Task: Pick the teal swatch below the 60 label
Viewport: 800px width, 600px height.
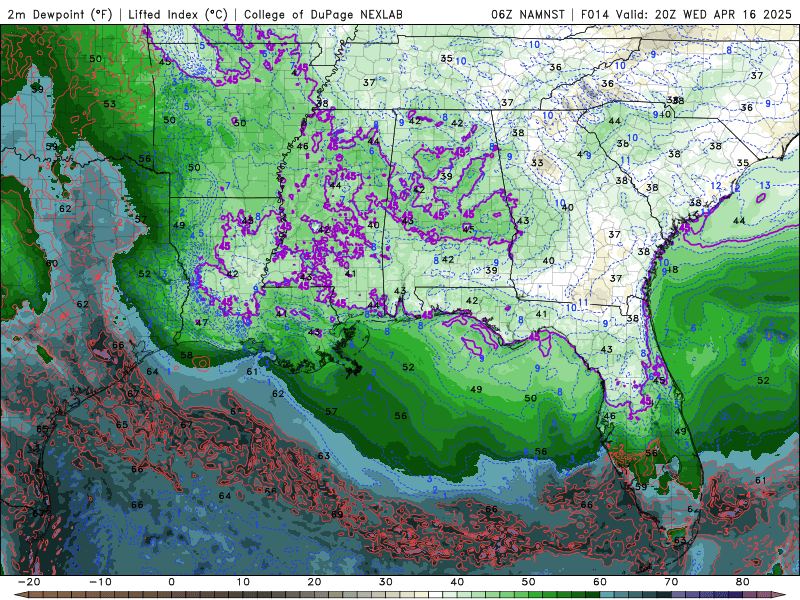Action: 607,595
